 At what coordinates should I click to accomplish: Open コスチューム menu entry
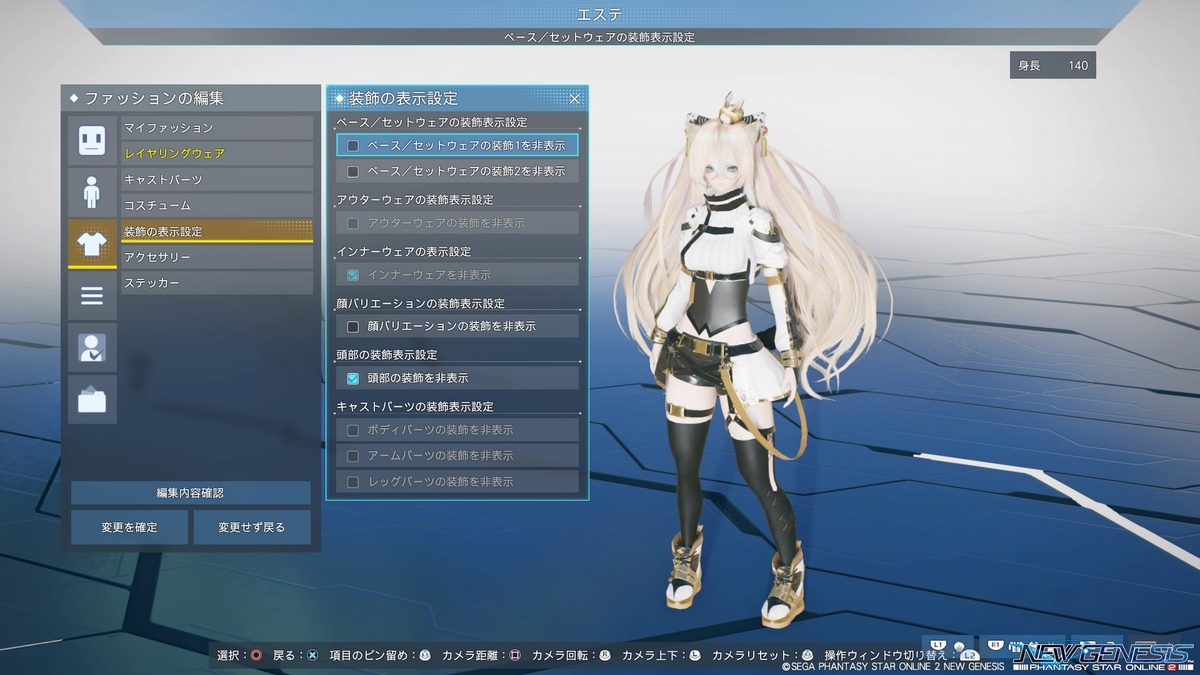coord(217,205)
